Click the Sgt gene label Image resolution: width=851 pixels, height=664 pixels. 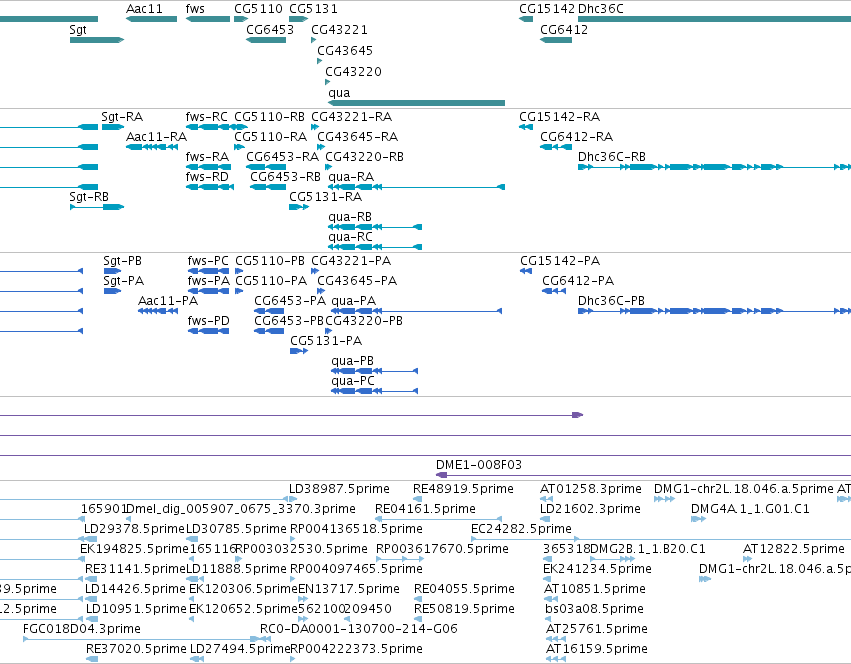pyautogui.click(x=78, y=30)
